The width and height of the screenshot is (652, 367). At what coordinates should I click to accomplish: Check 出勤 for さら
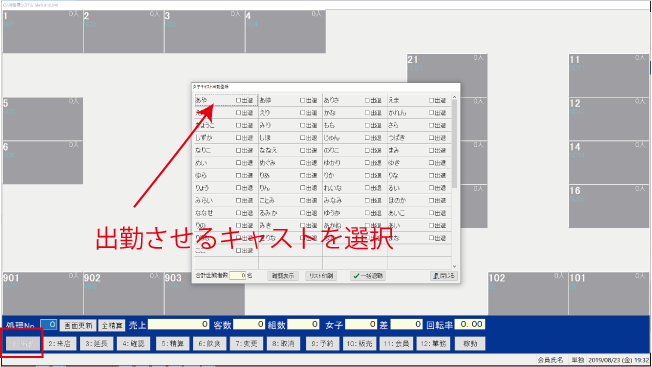click(432, 126)
